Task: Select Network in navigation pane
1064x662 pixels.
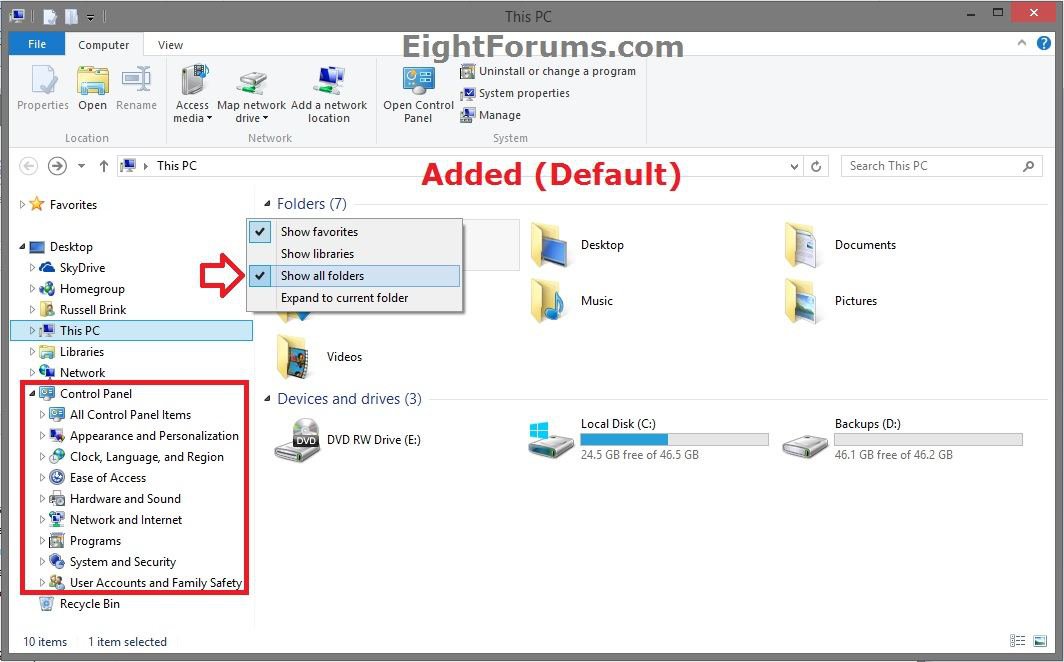Action: pos(82,373)
